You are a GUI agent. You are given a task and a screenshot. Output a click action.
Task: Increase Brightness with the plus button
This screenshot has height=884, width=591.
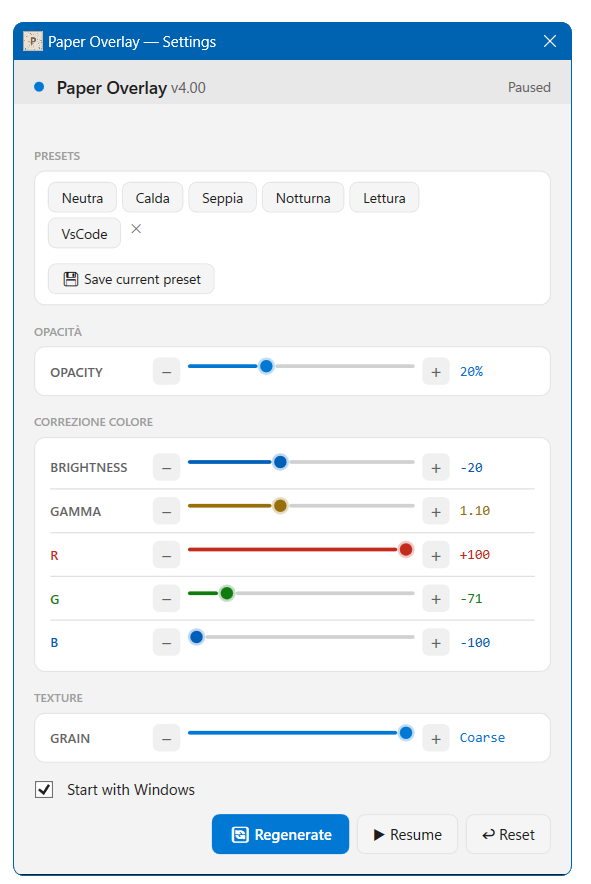pos(436,468)
